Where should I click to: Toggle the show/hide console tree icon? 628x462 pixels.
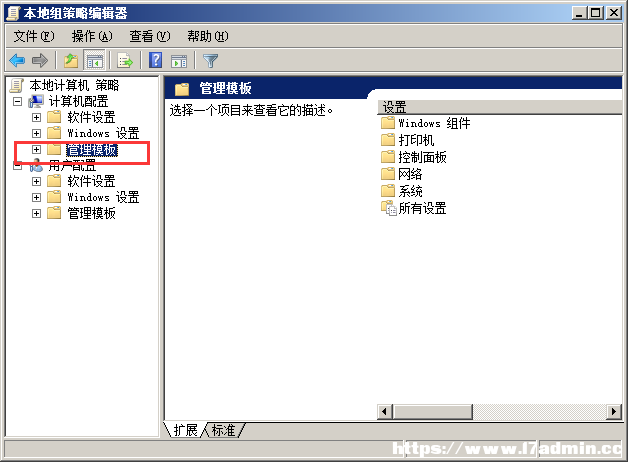[x=95, y=60]
